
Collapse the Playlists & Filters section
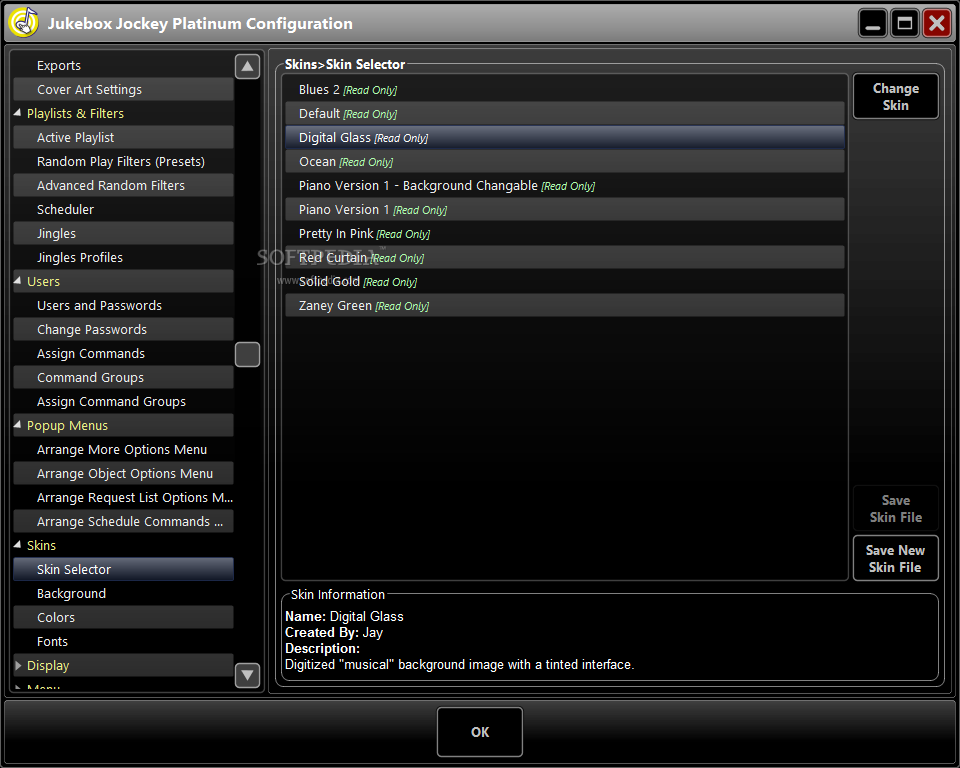coord(18,113)
